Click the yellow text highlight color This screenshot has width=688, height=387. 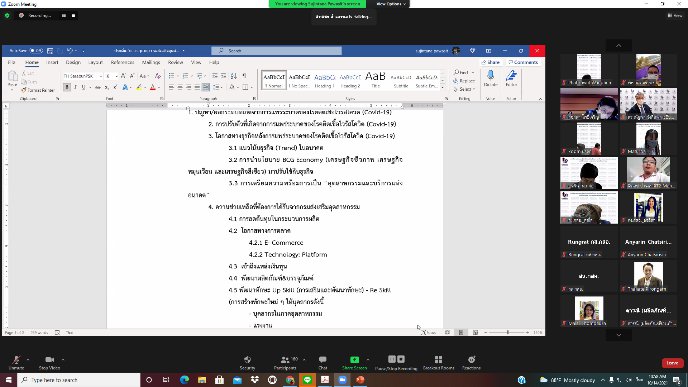pyautogui.click(x=139, y=87)
